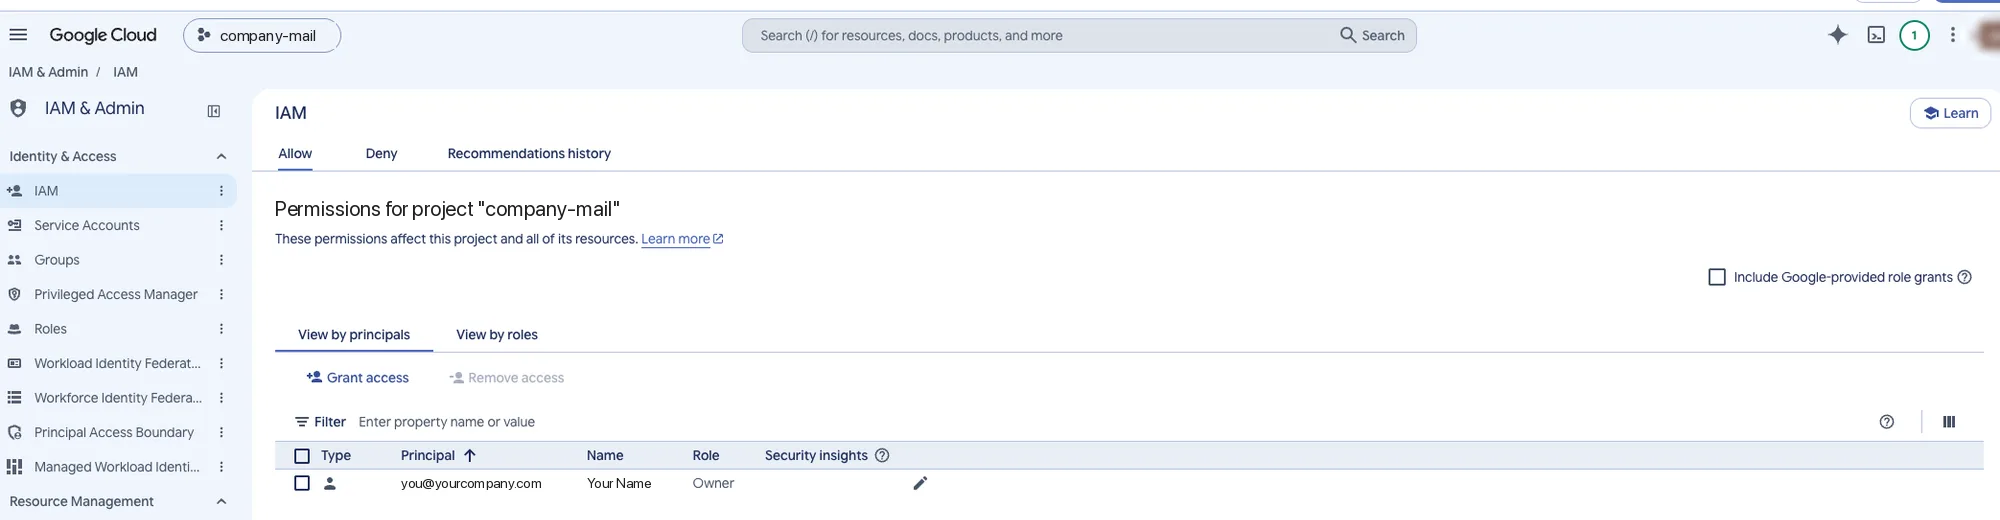Click the Managed Workload Identities icon
The image size is (2000, 520).
(x=14, y=466)
